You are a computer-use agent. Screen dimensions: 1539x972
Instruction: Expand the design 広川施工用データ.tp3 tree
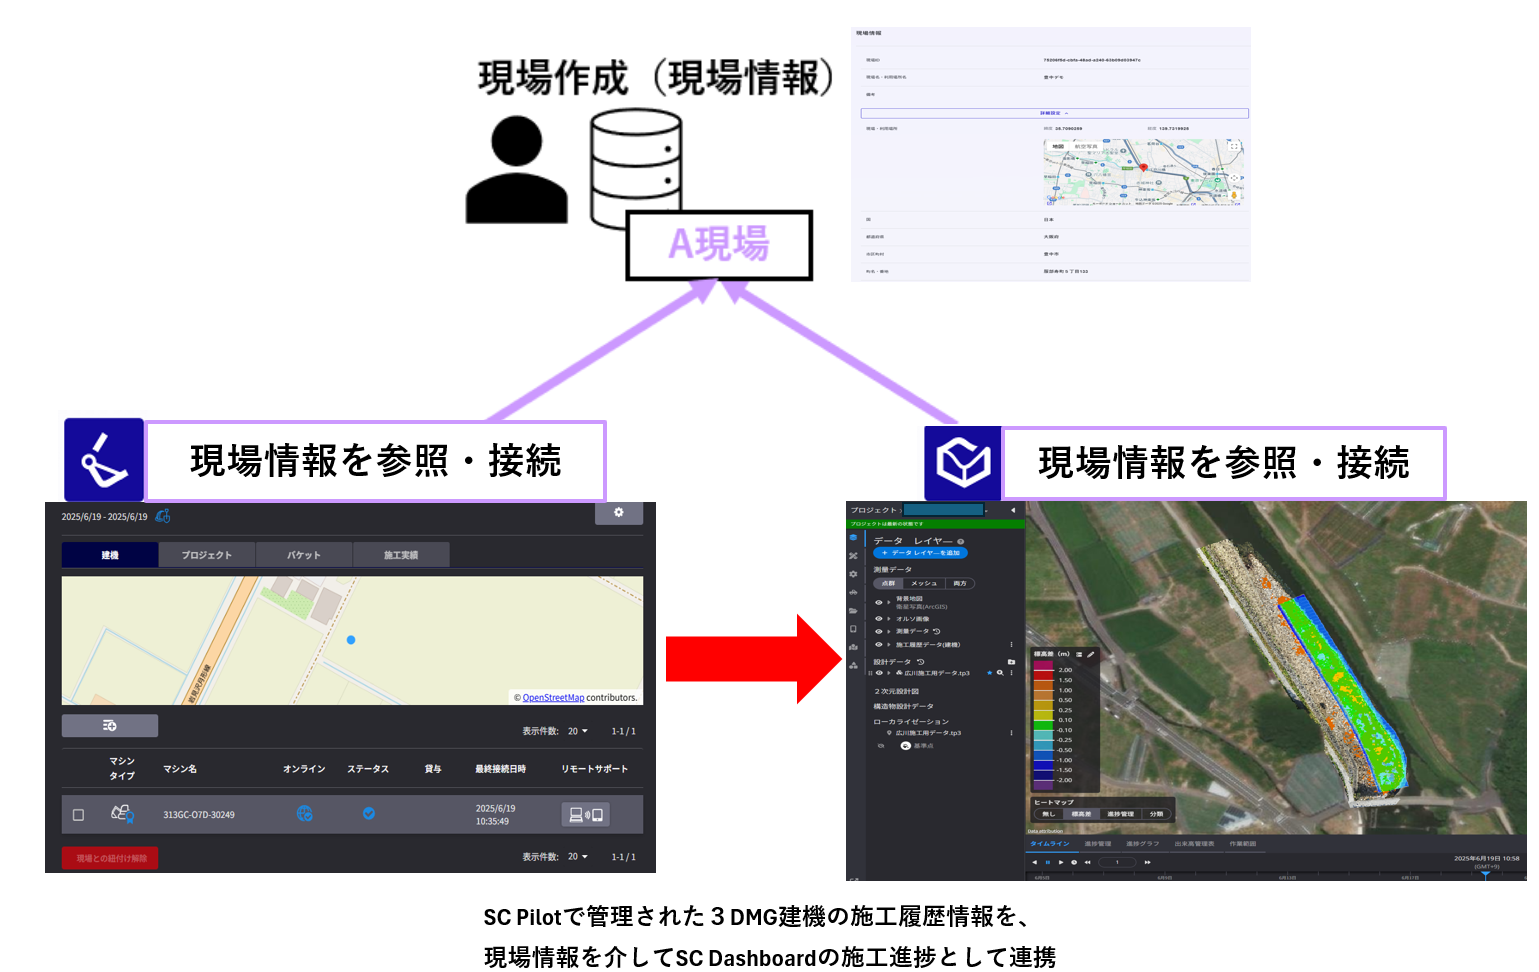[x=889, y=673]
